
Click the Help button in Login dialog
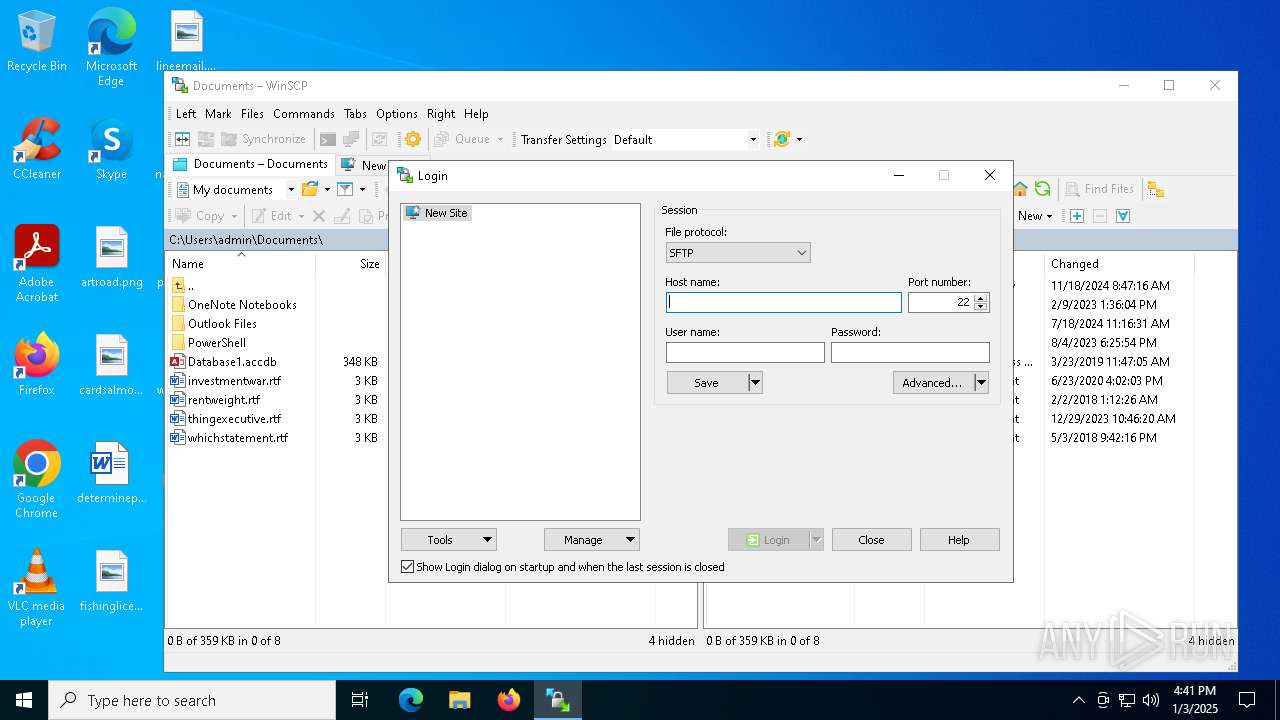coord(959,539)
